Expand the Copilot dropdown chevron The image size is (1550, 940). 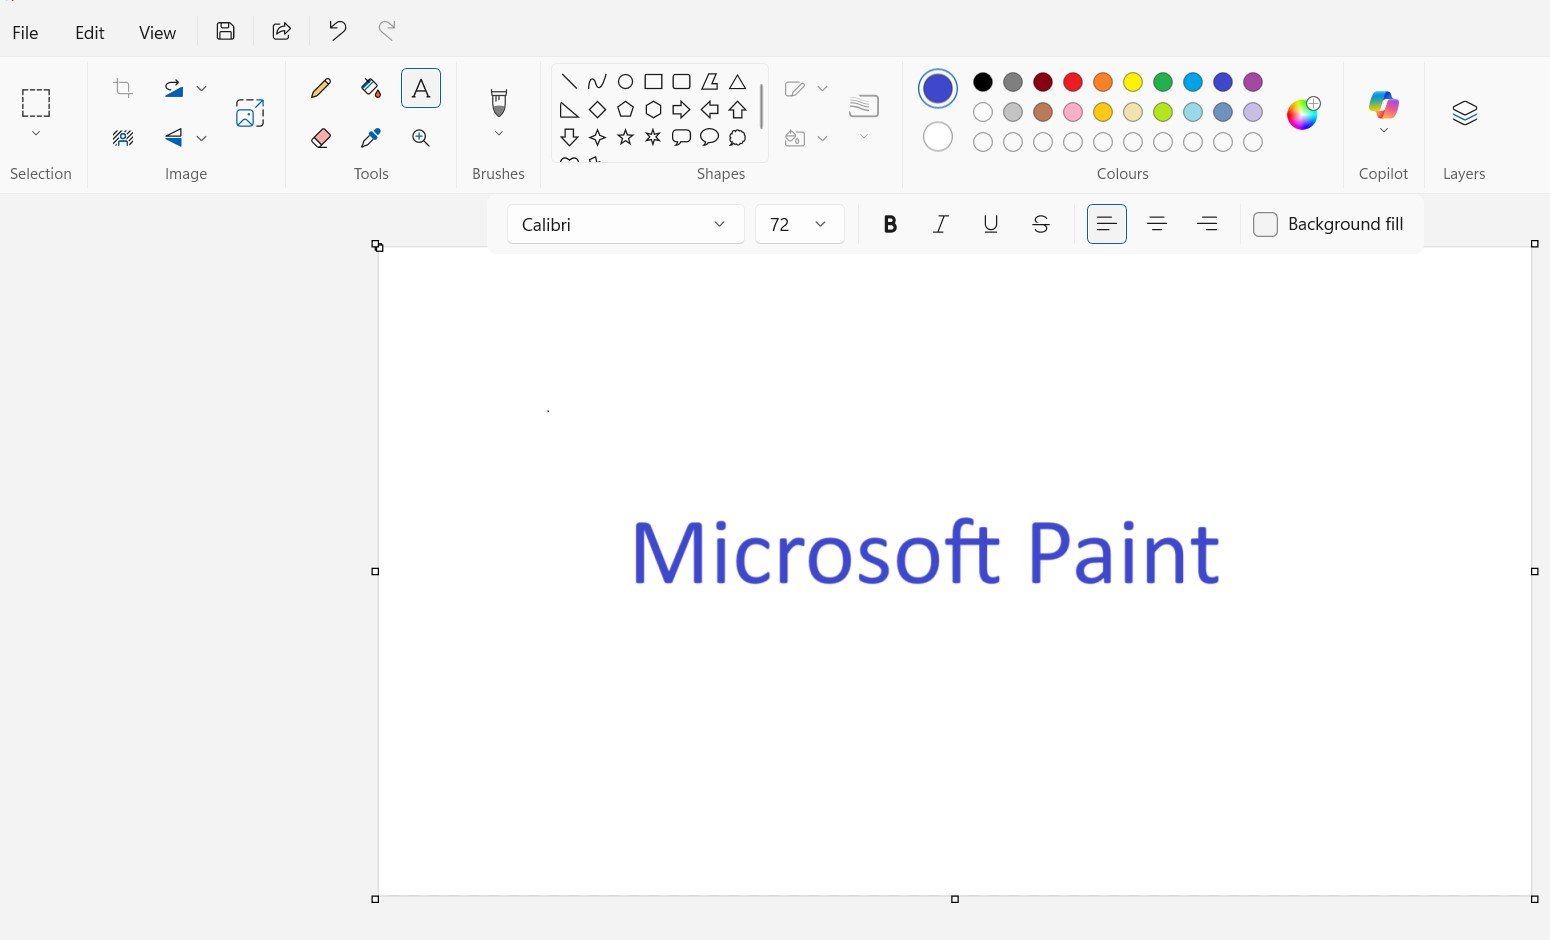point(1384,131)
